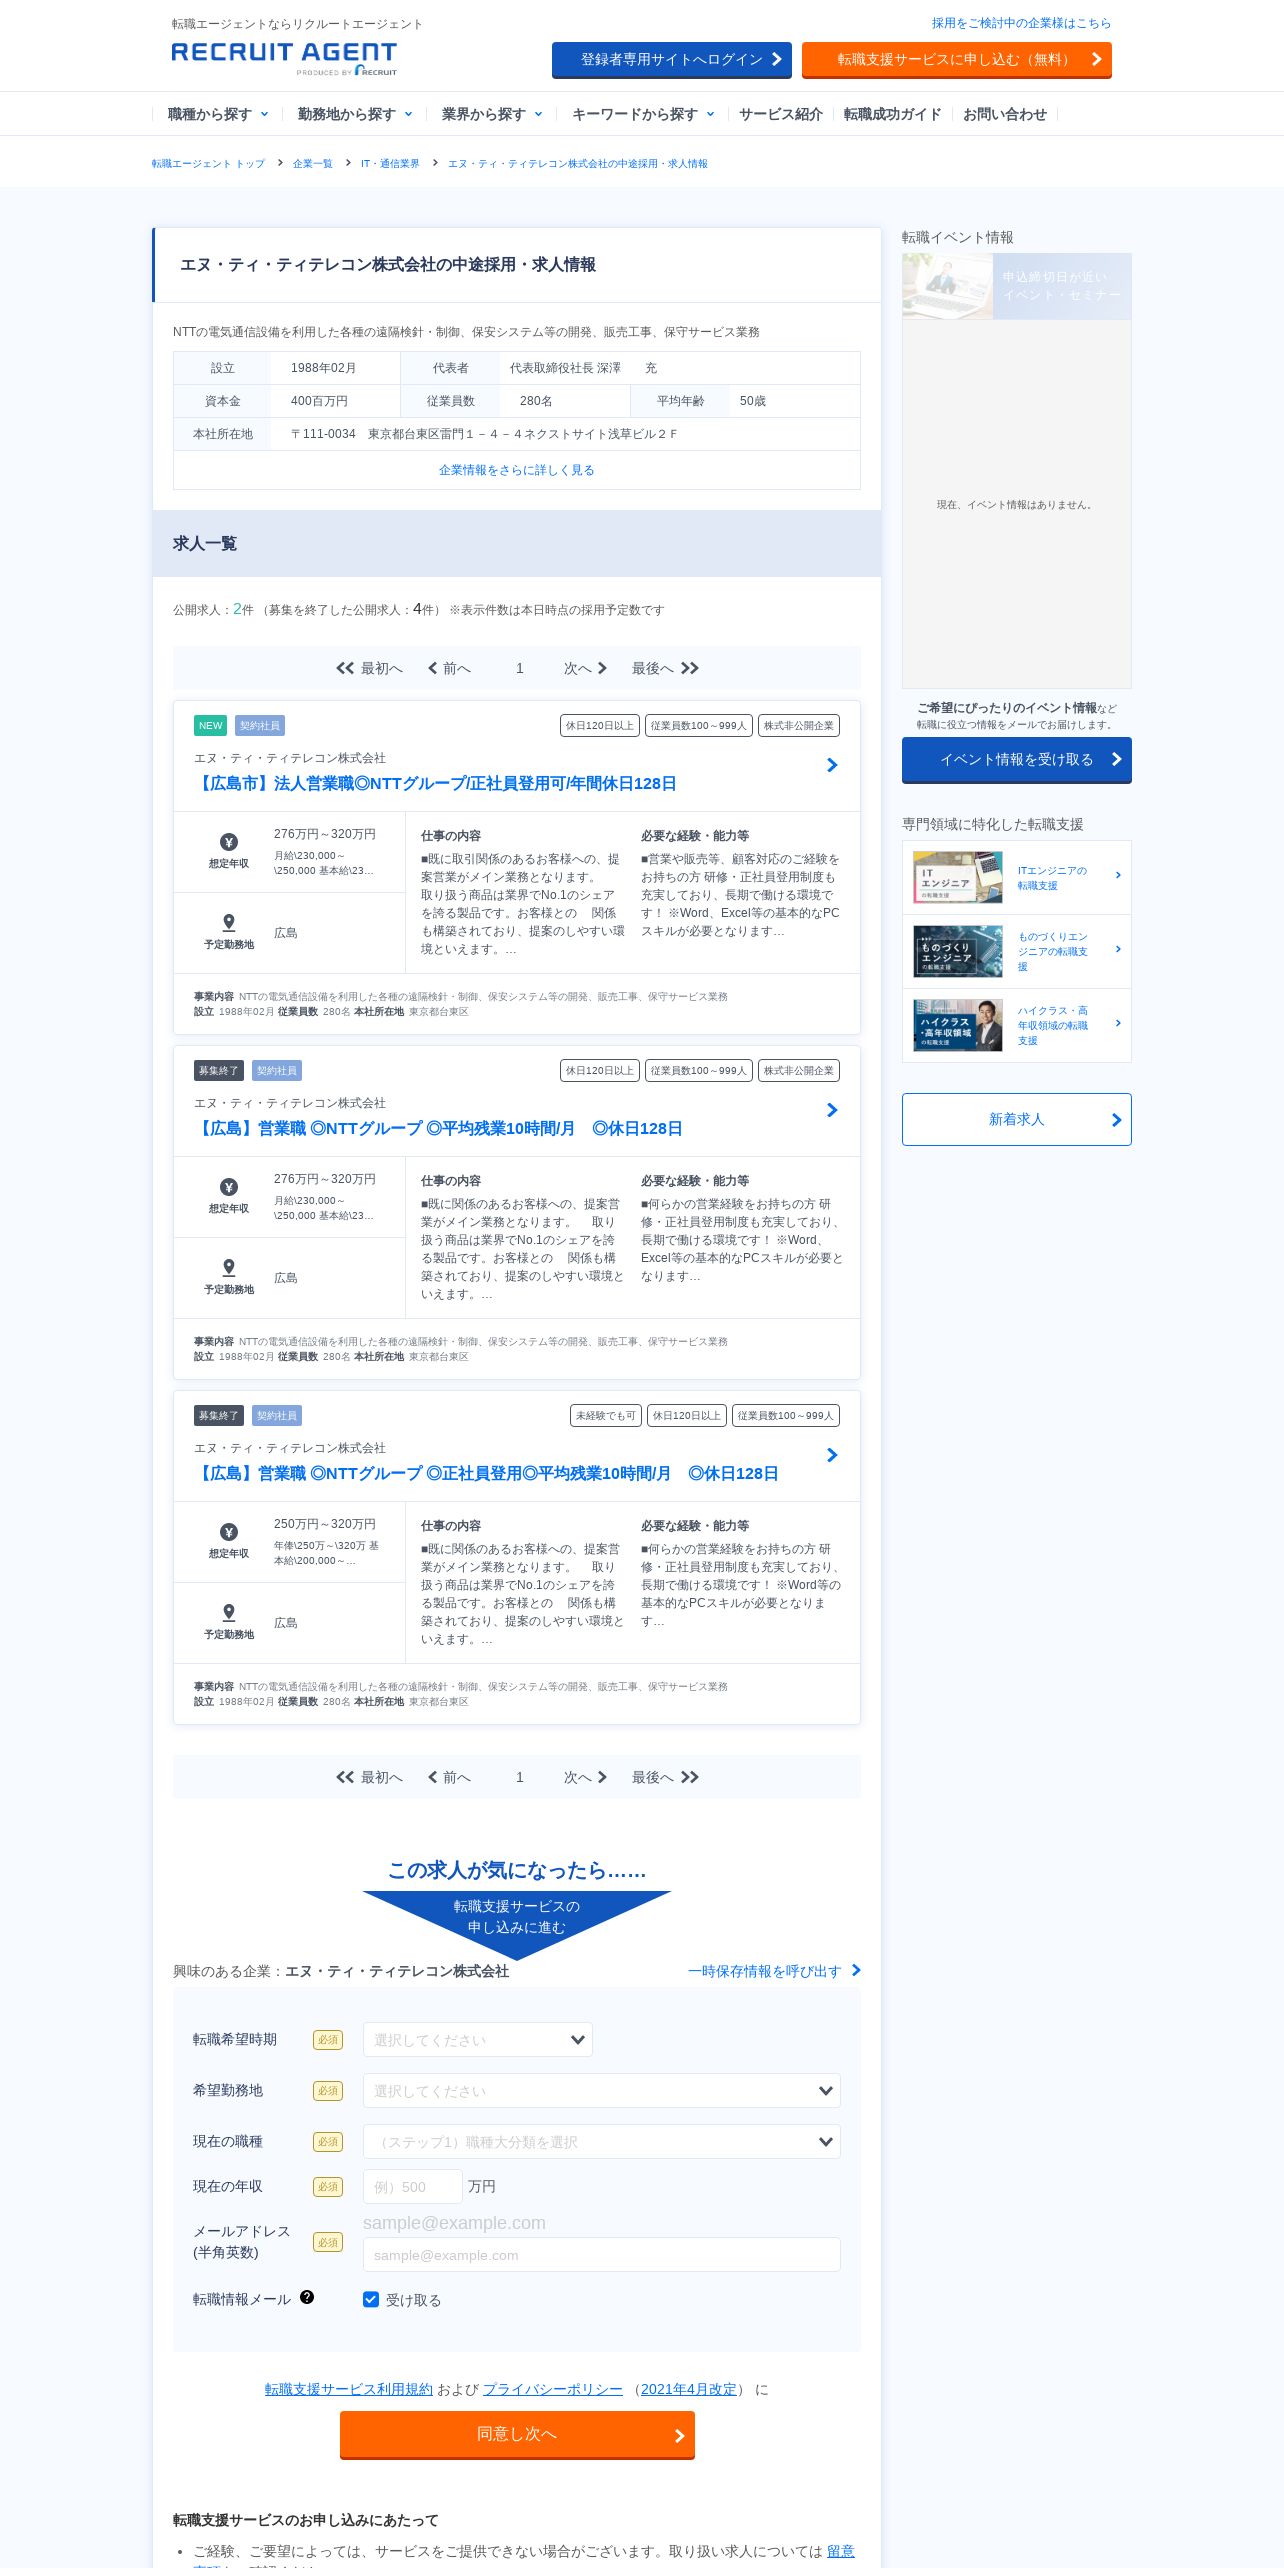The image size is (1284, 2568).
Task: Go to 企業一覧 breadcrumb
Action: click(313, 163)
